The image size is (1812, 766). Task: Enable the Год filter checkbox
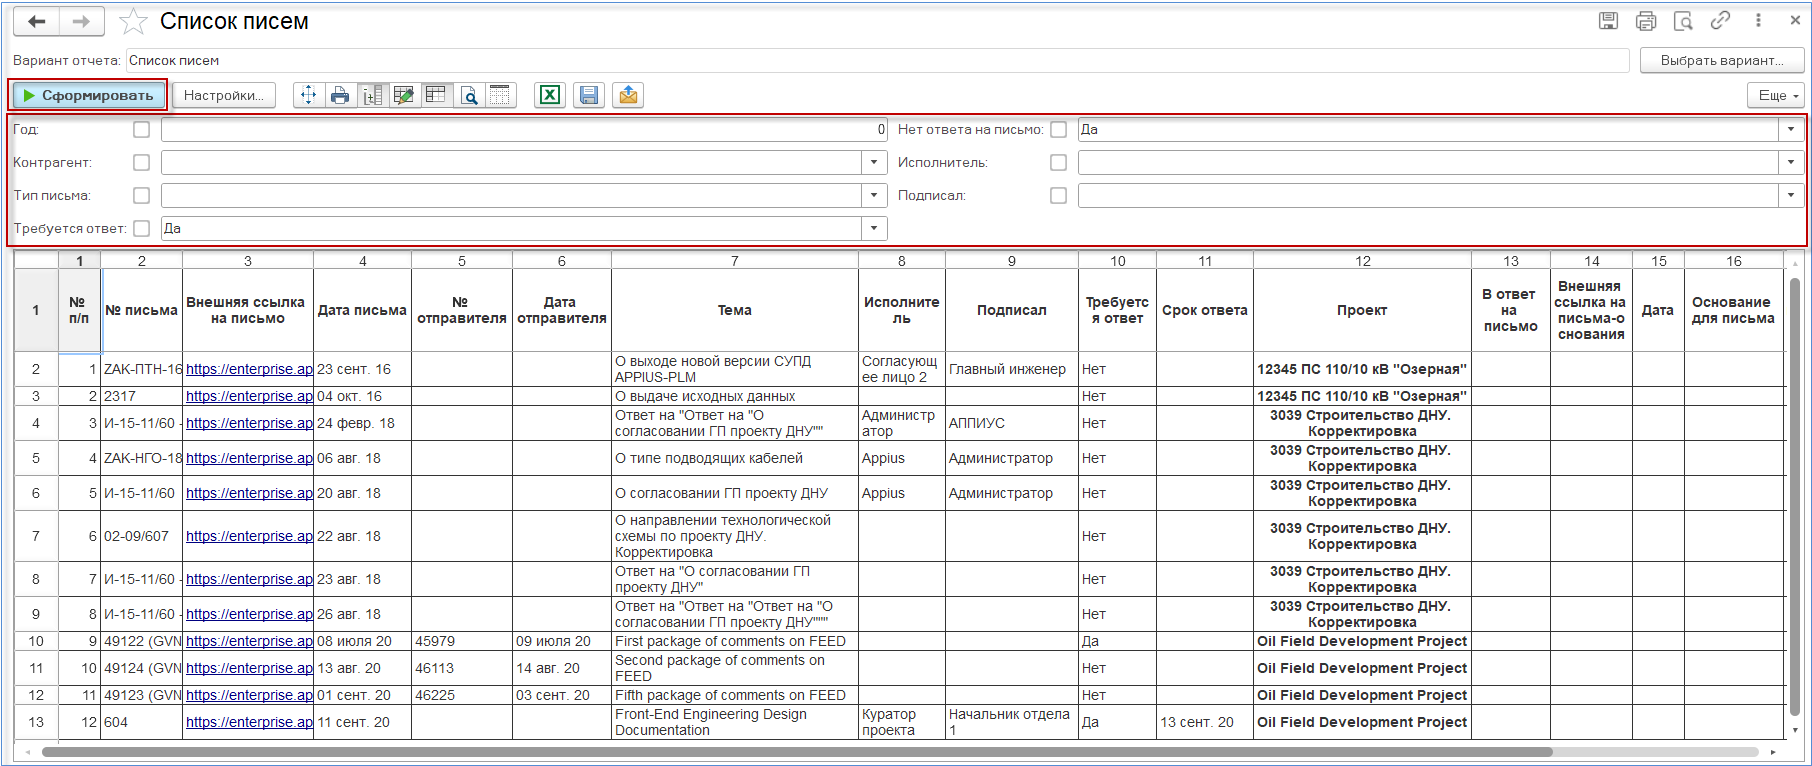(141, 129)
